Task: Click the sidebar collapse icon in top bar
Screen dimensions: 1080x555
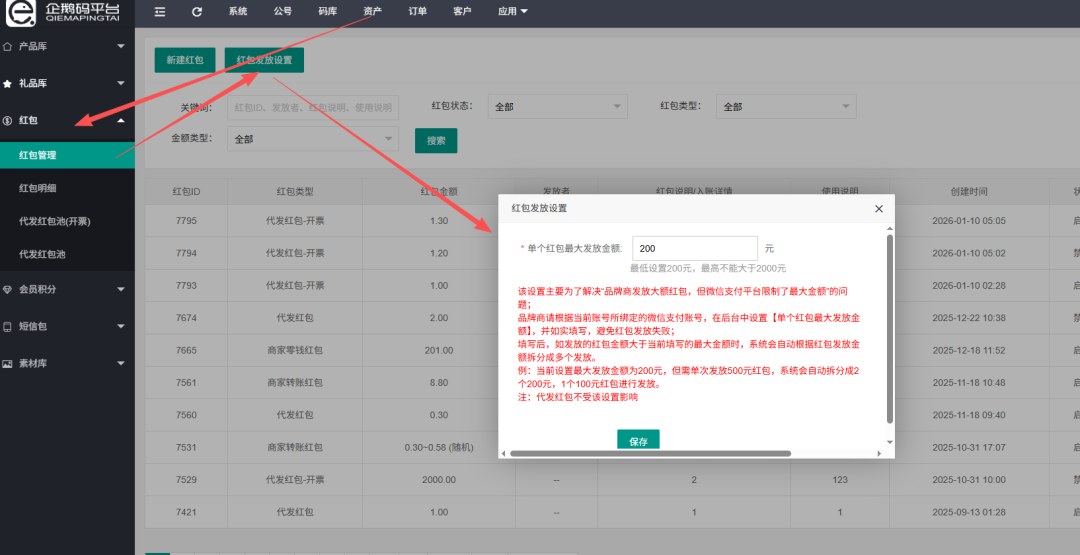Action: click(x=160, y=11)
